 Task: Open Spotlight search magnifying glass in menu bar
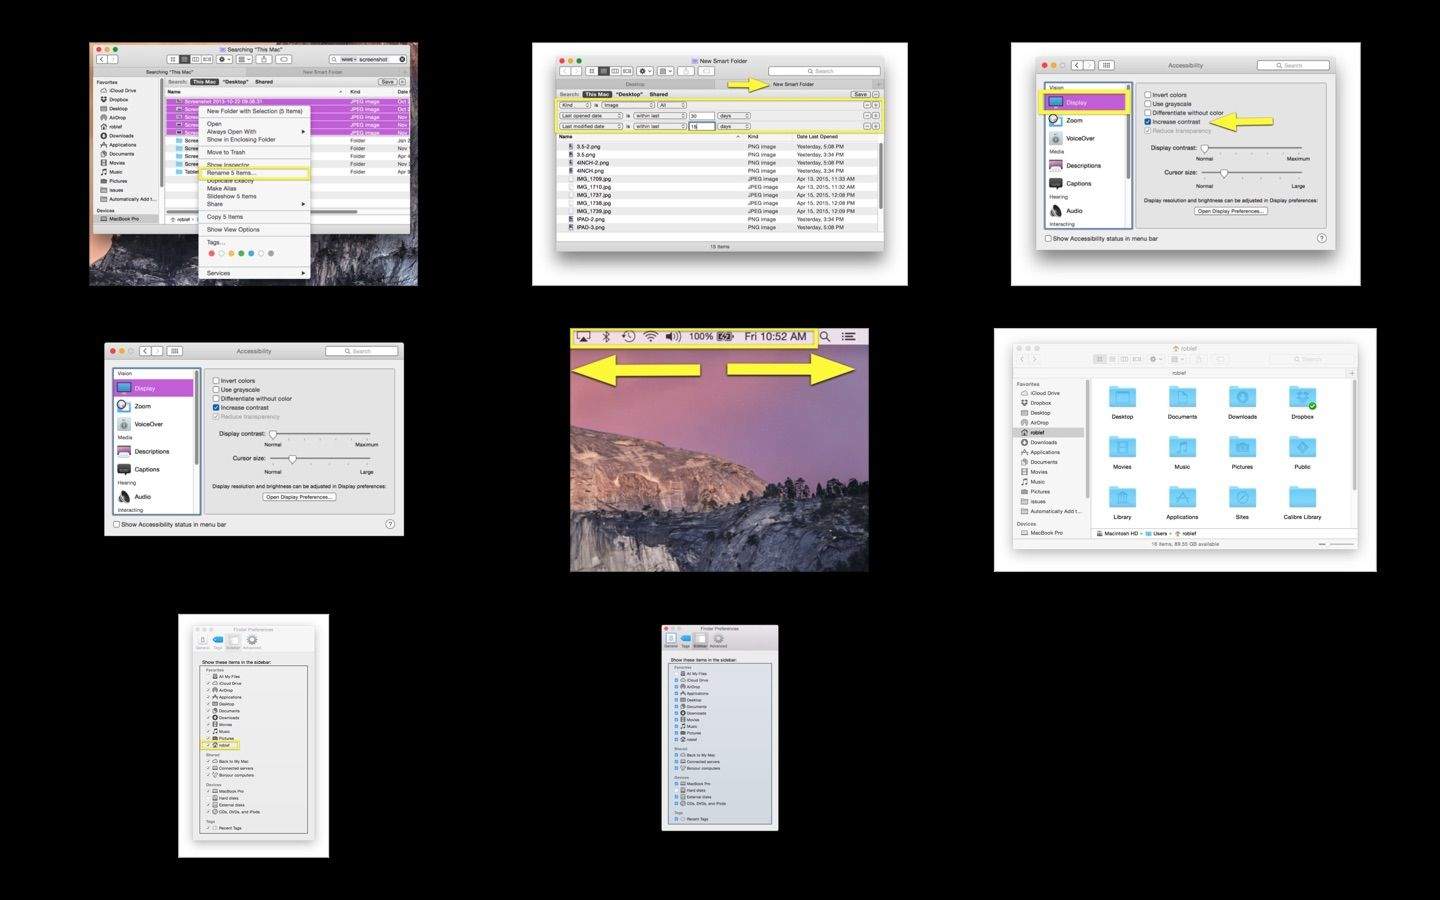click(x=825, y=337)
